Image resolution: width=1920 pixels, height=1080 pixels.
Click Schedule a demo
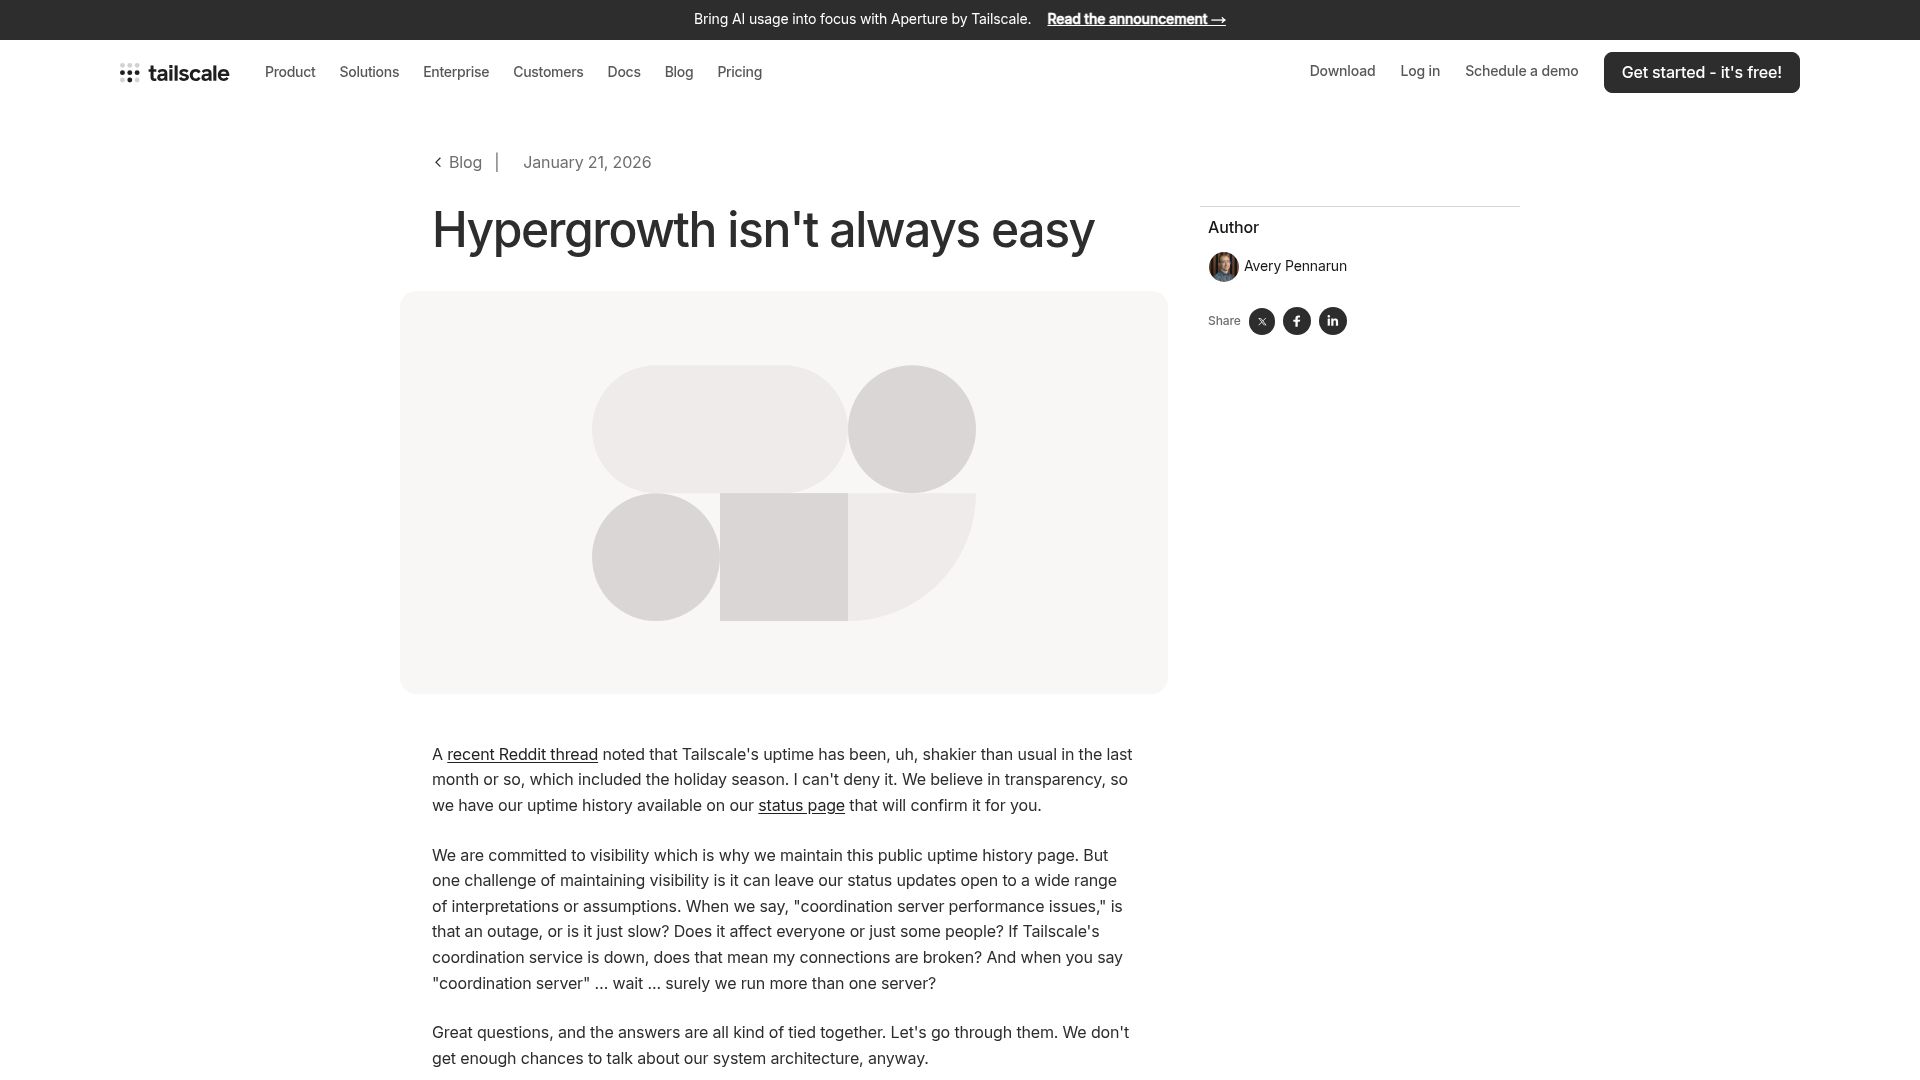point(1521,71)
